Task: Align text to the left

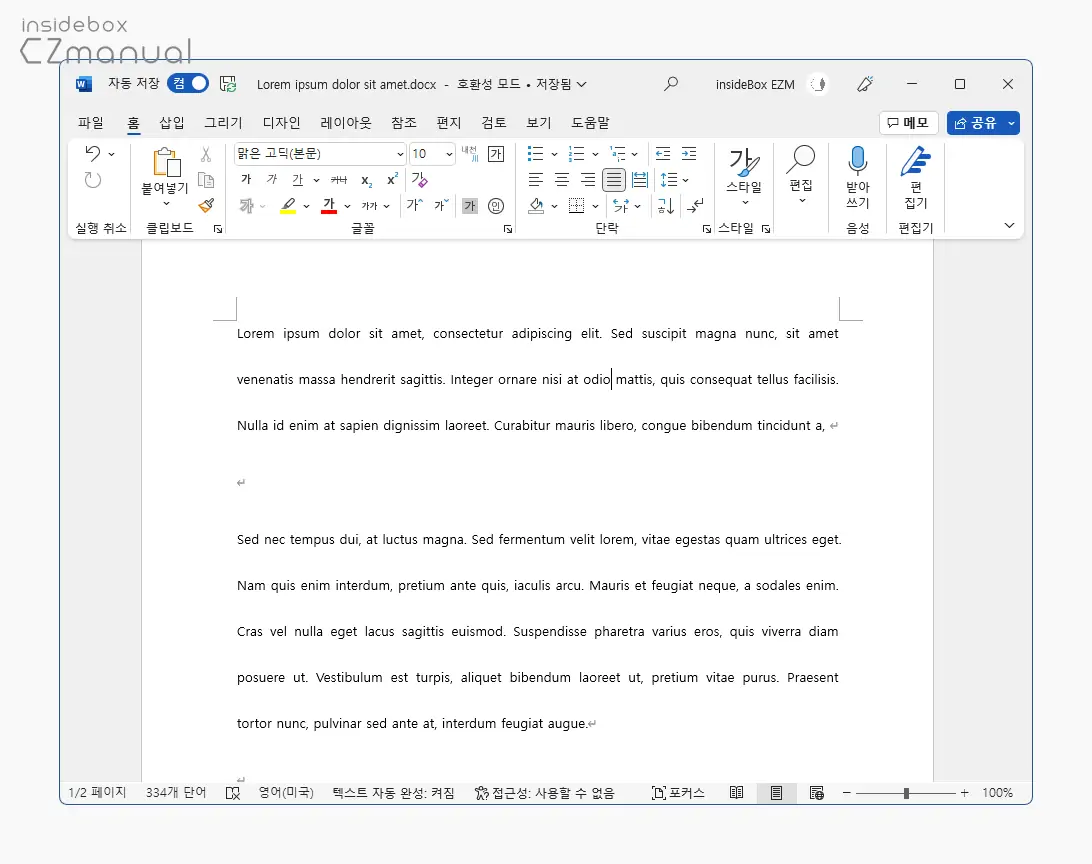Action: click(x=536, y=180)
